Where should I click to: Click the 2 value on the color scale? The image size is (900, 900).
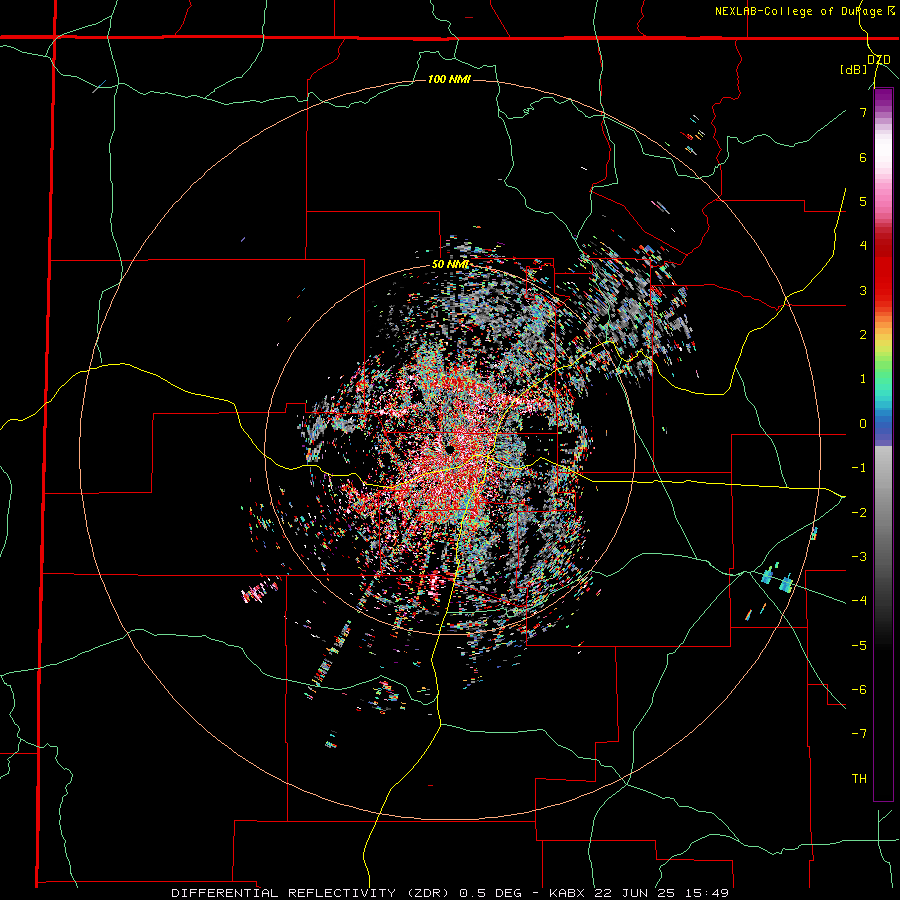(x=863, y=335)
